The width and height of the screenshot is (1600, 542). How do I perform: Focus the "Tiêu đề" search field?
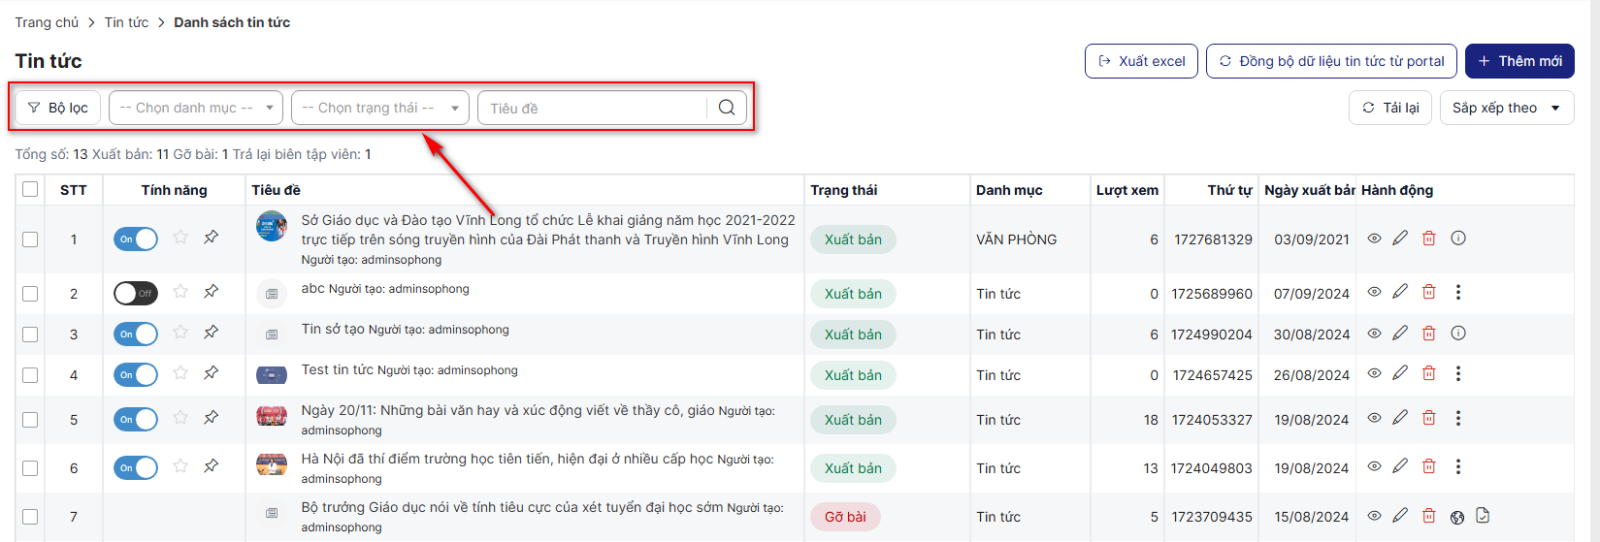tap(592, 108)
